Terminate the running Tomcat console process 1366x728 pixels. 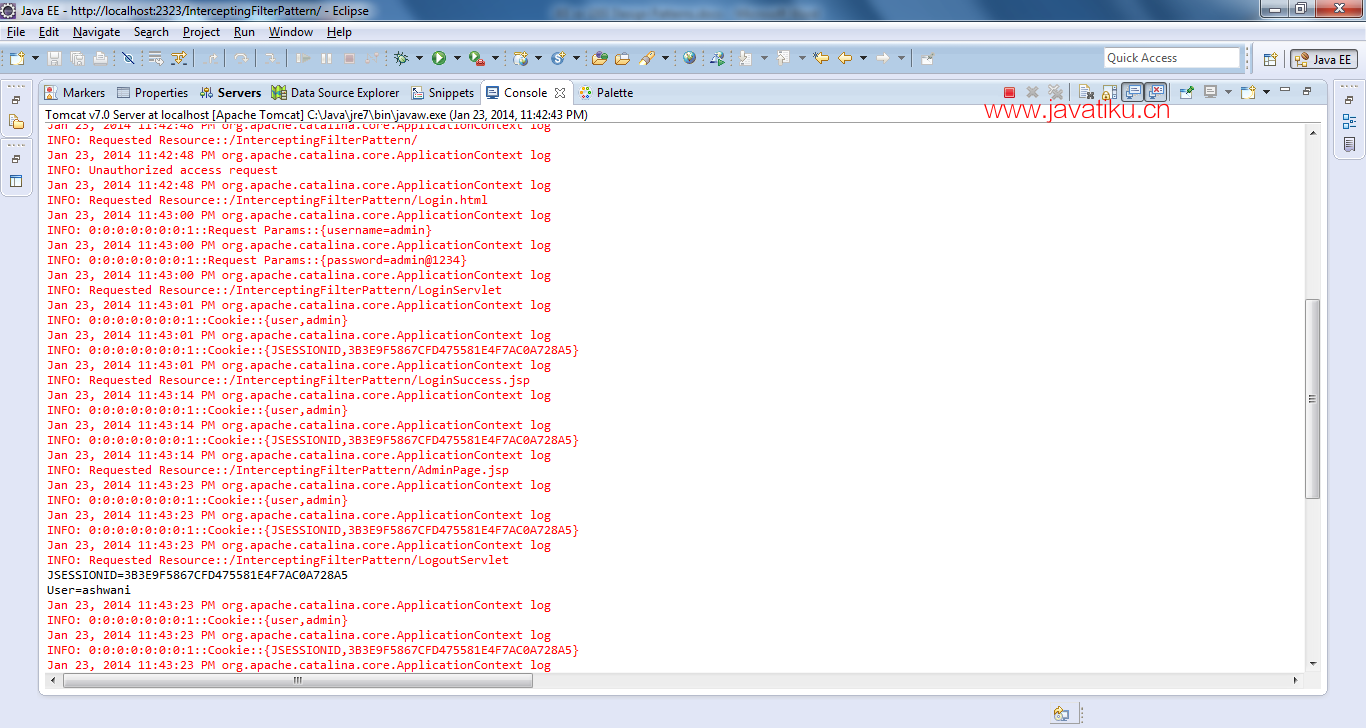coord(1009,92)
